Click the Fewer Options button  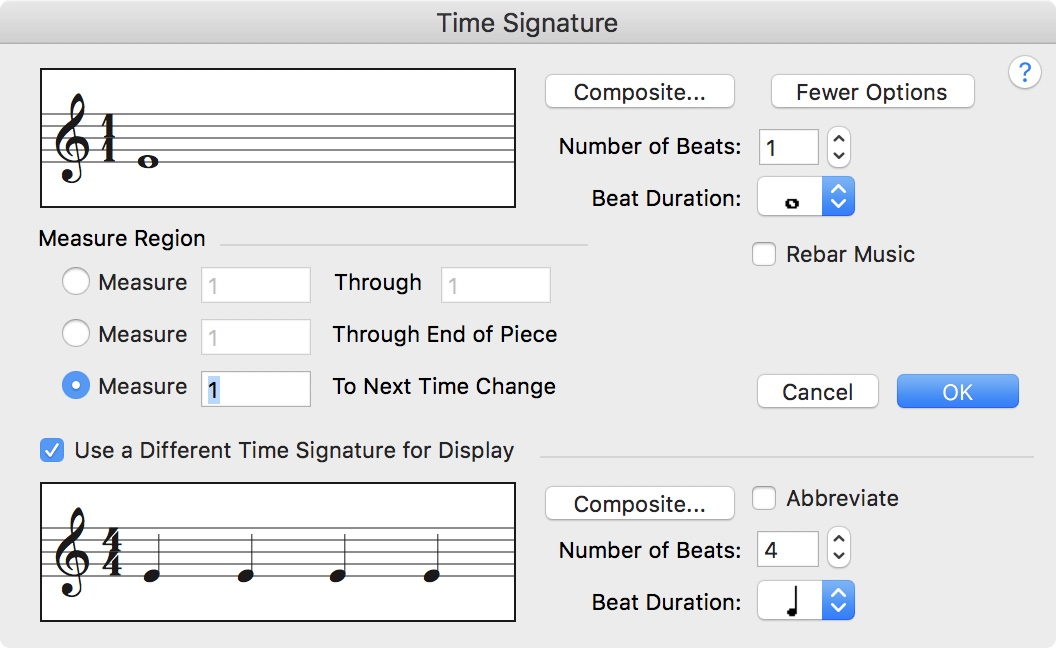click(872, 92)
